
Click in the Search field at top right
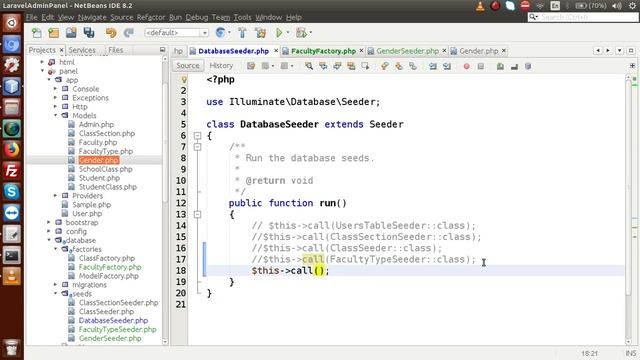click(x=583, y=17)
